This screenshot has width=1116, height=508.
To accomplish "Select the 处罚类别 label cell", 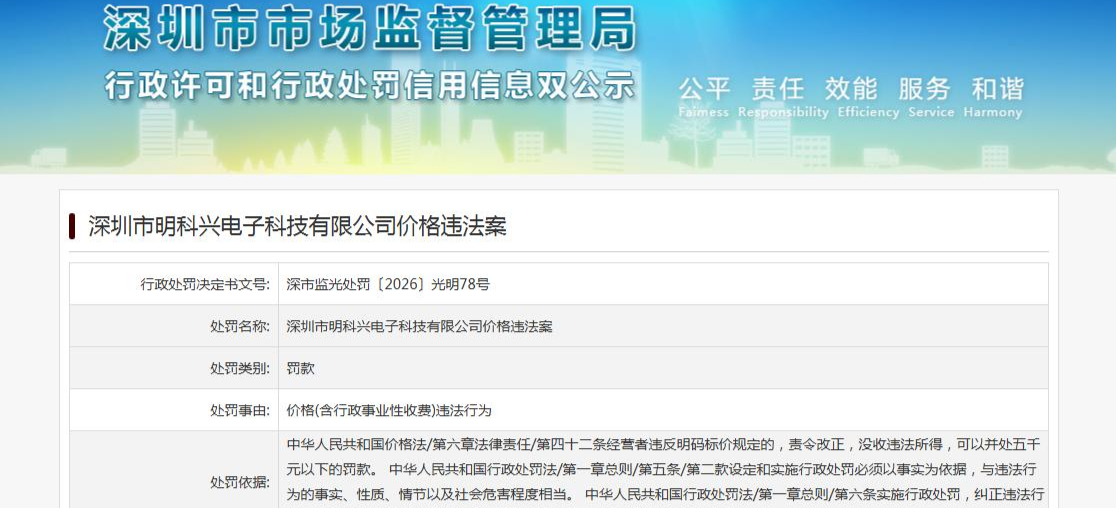I will pos(174,369).
